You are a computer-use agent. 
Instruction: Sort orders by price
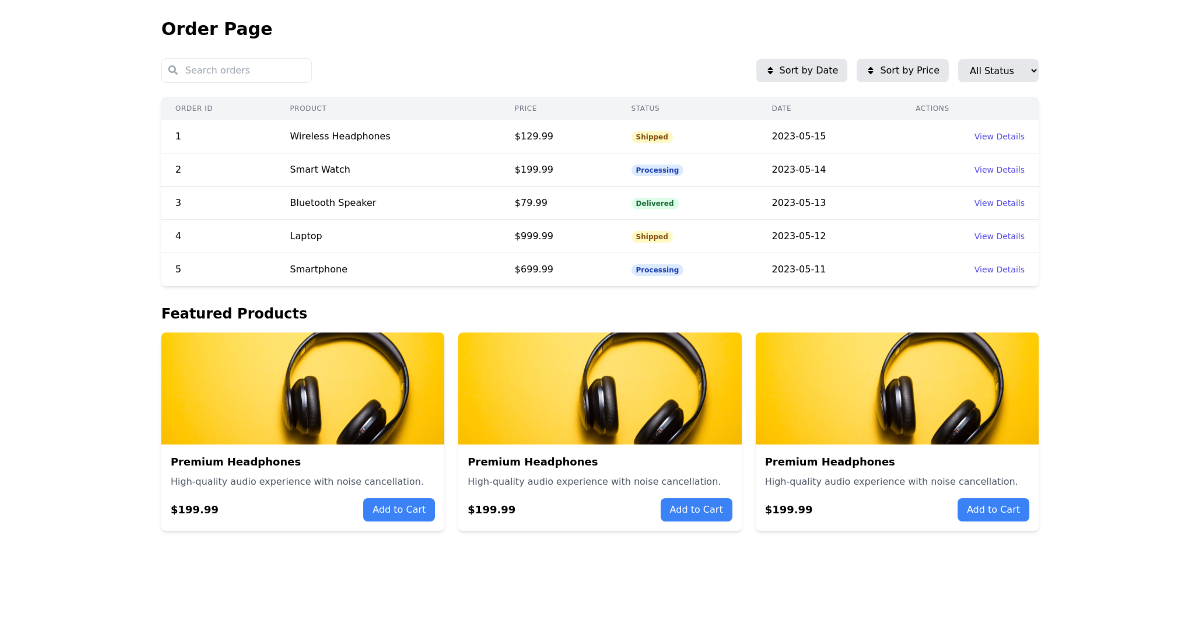(x=902, y=70)
